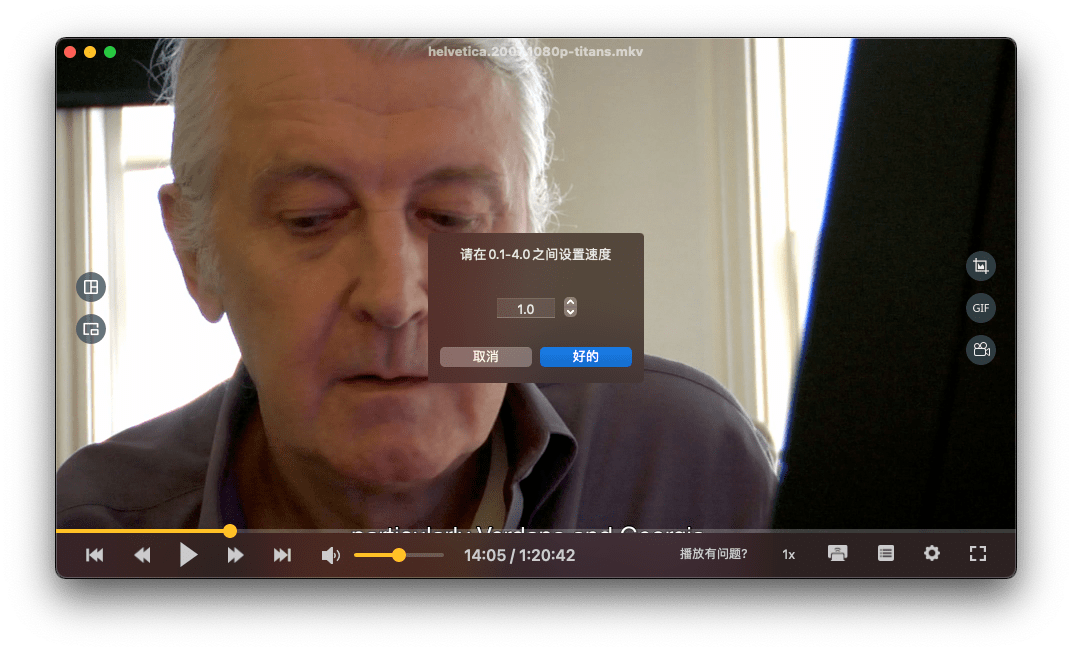The image size is (1072, 652).
Task: Open the AirPlay casting icon
Action: coord(838,554)
